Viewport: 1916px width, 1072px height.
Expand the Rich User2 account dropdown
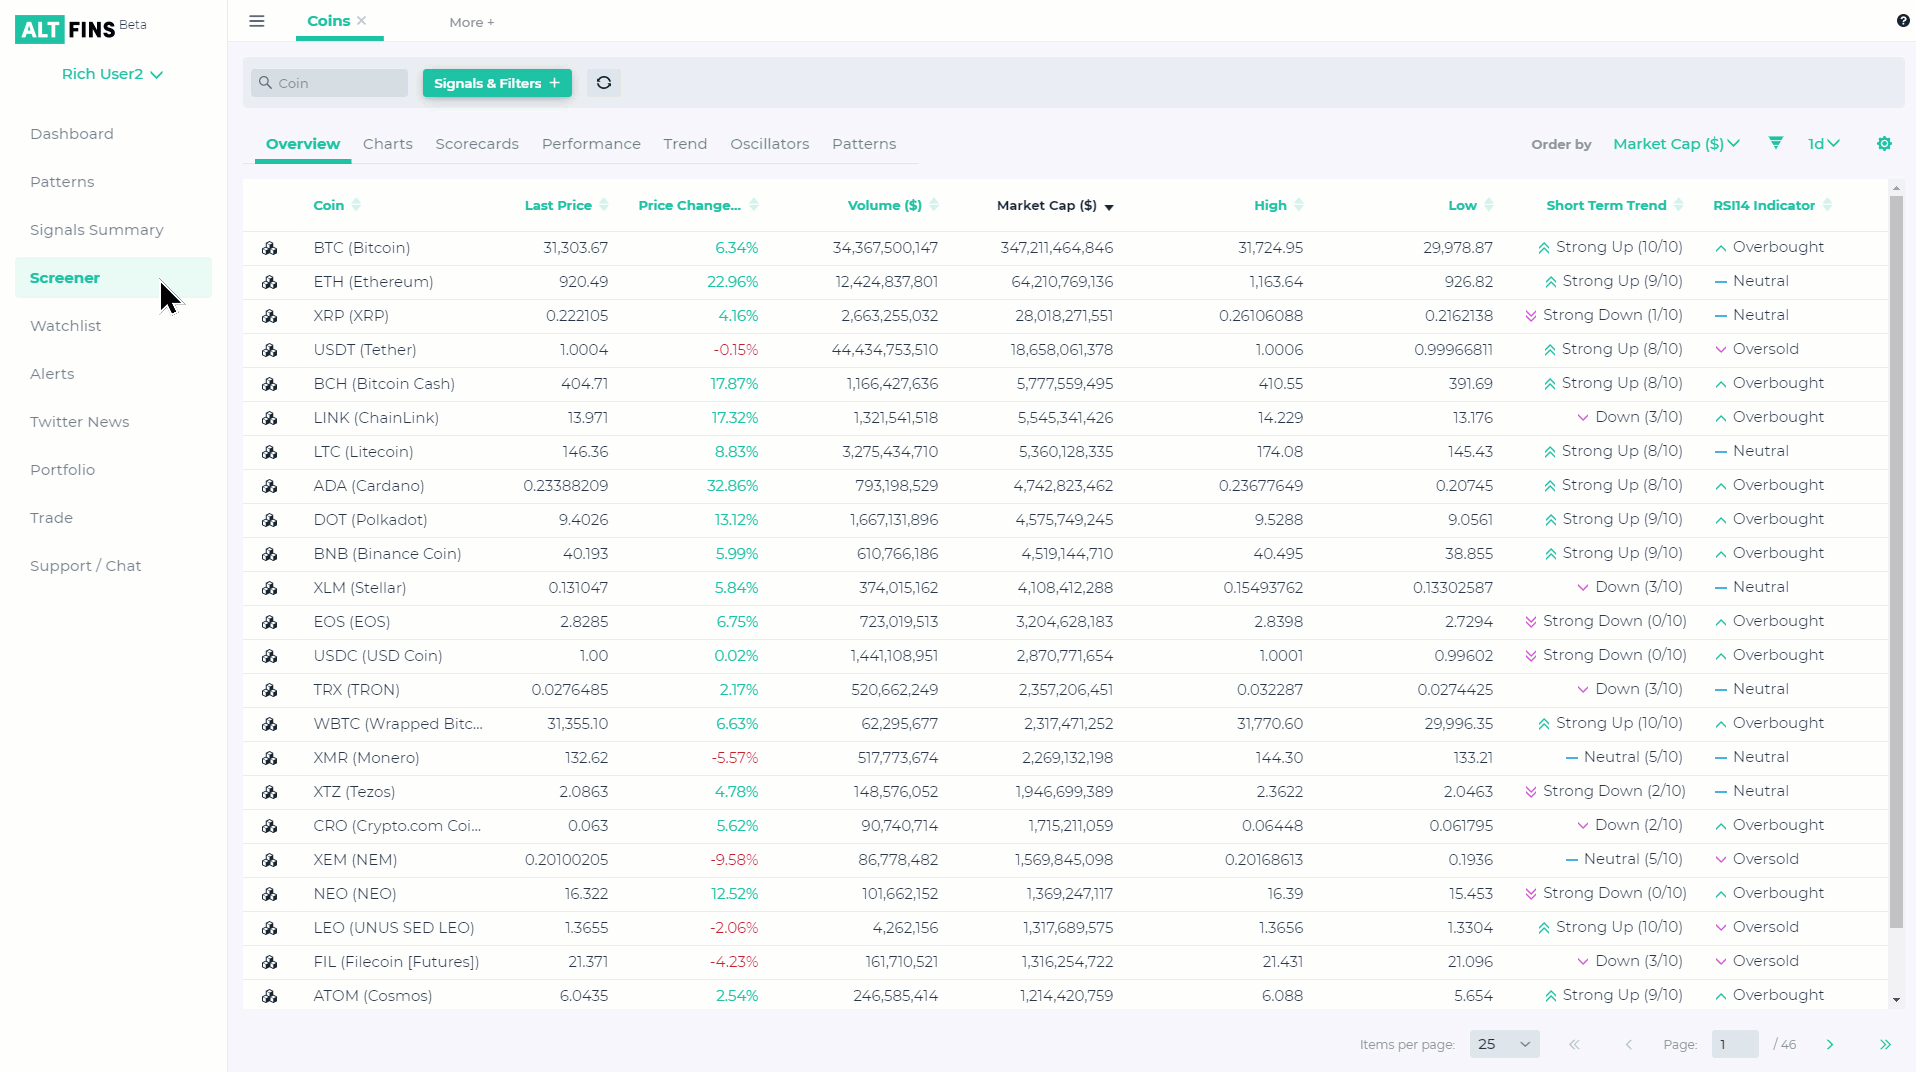pos(112,74)
